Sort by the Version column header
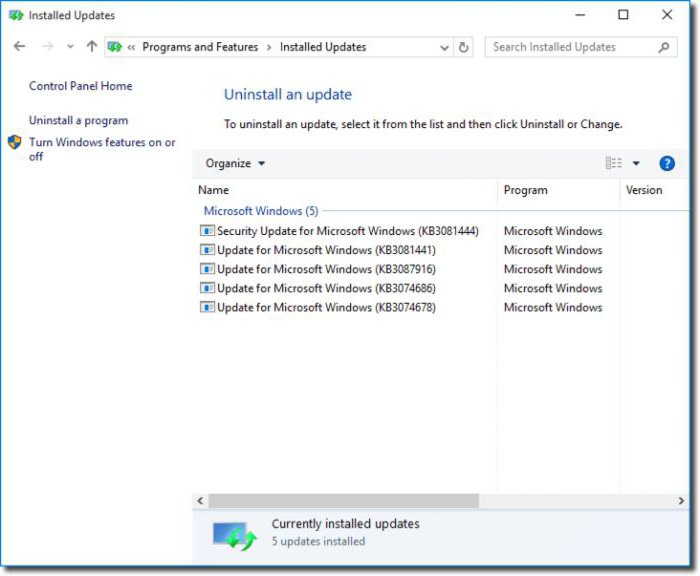Viewport: 700px width, 576px height. tap(644, 190)
